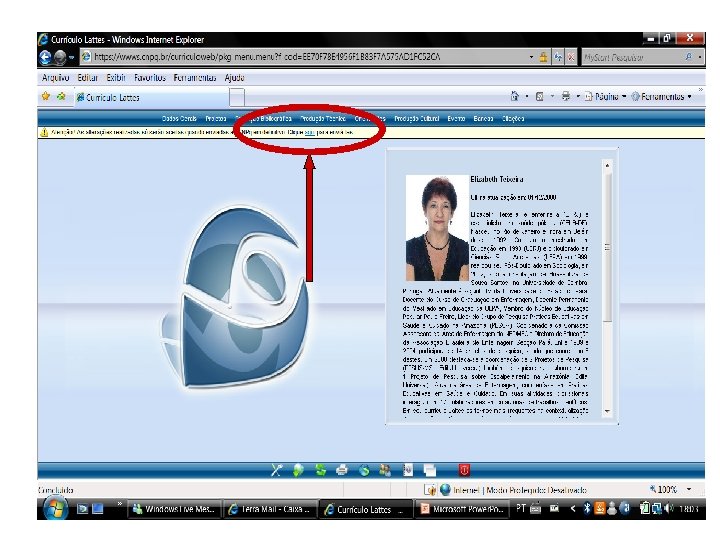The height and width of the screenshot is (540, 720).
Task: Switch to Windows Live Messenger taskbar button
Action: coord(174,509)
